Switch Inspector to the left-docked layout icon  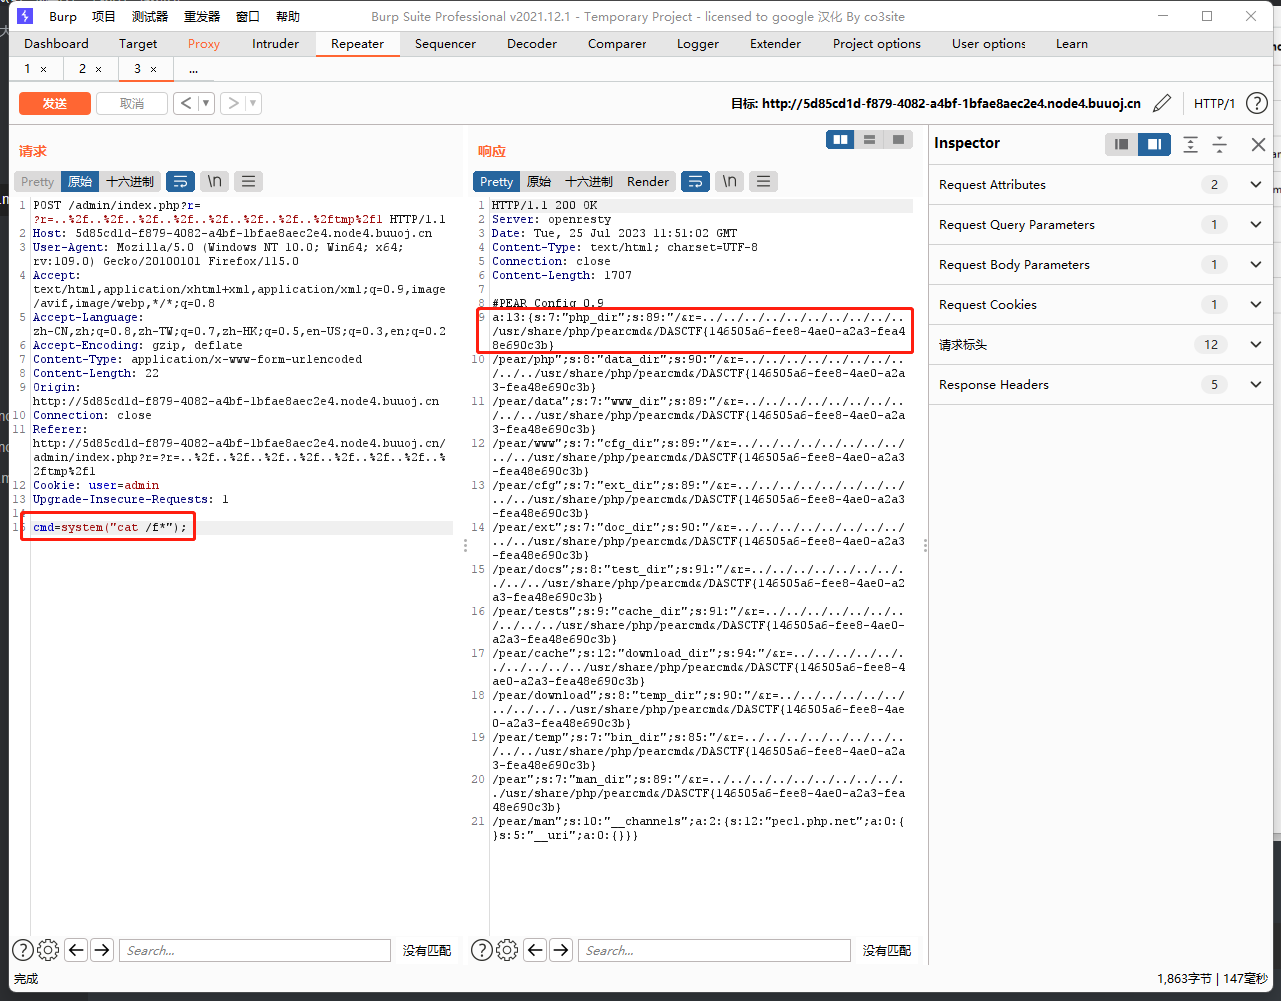pyautogui.click(x=1121, y=144)
